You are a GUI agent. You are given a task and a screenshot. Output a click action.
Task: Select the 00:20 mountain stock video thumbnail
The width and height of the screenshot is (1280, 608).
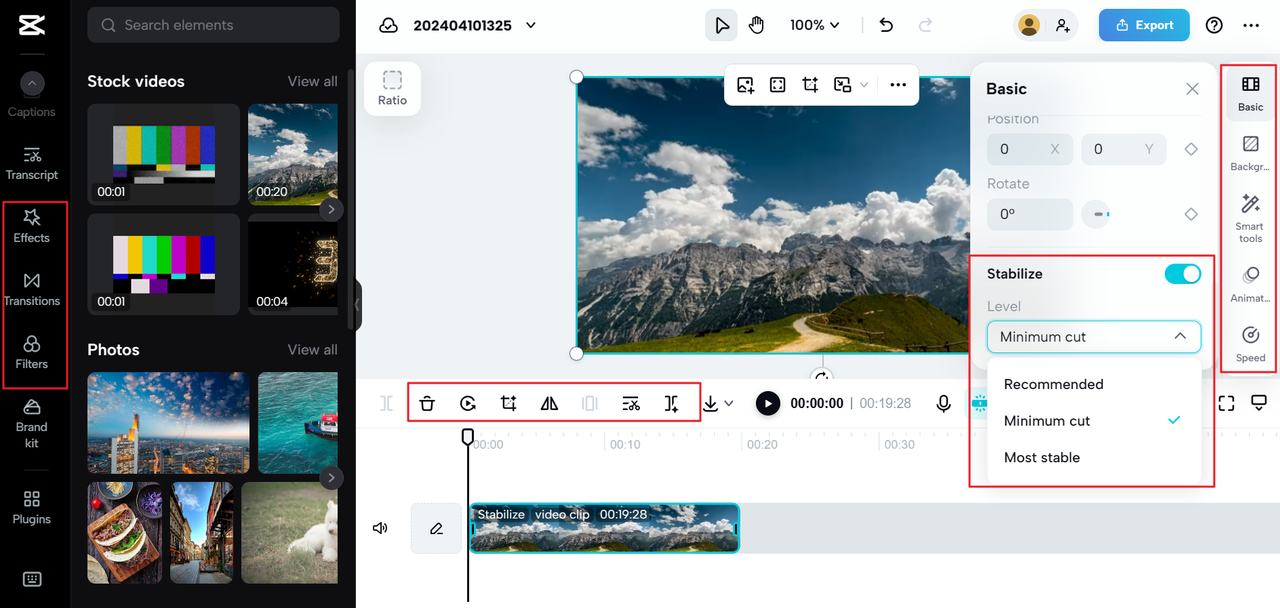293,155
